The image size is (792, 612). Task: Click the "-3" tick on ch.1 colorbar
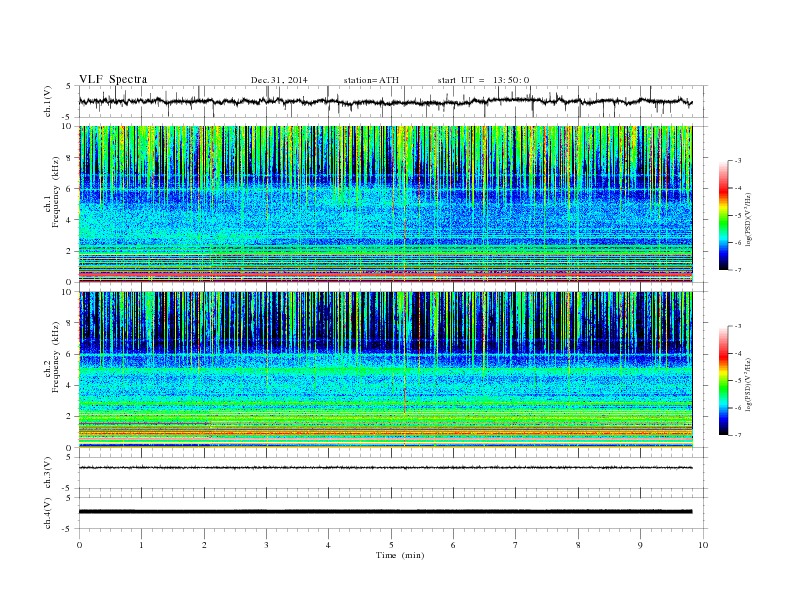(x=738, y=161)
